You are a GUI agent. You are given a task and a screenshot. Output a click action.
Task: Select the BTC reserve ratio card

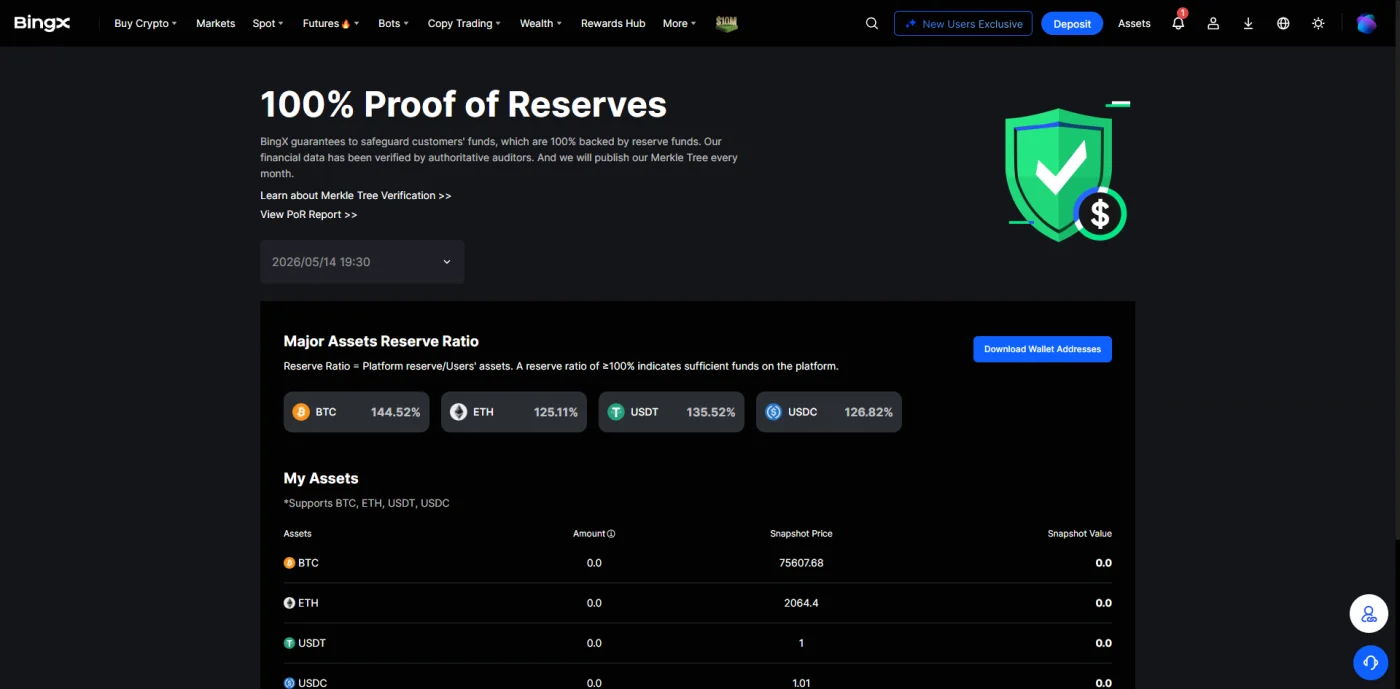tap(356, 412)
